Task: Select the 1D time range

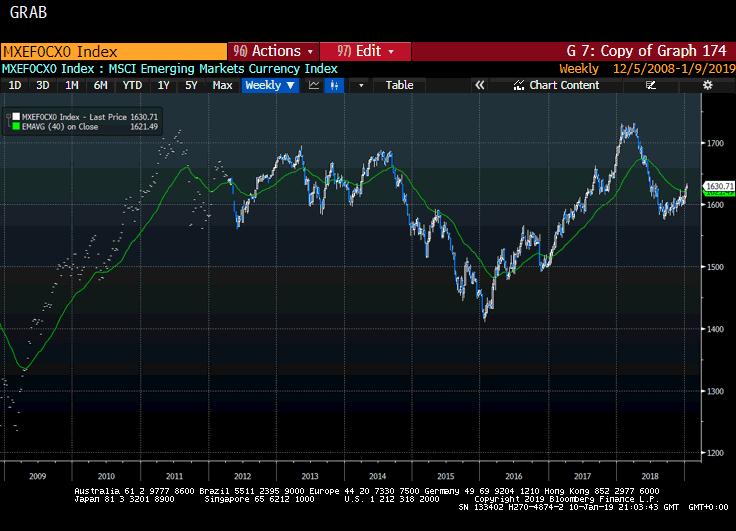Action: tap(15, 85)
